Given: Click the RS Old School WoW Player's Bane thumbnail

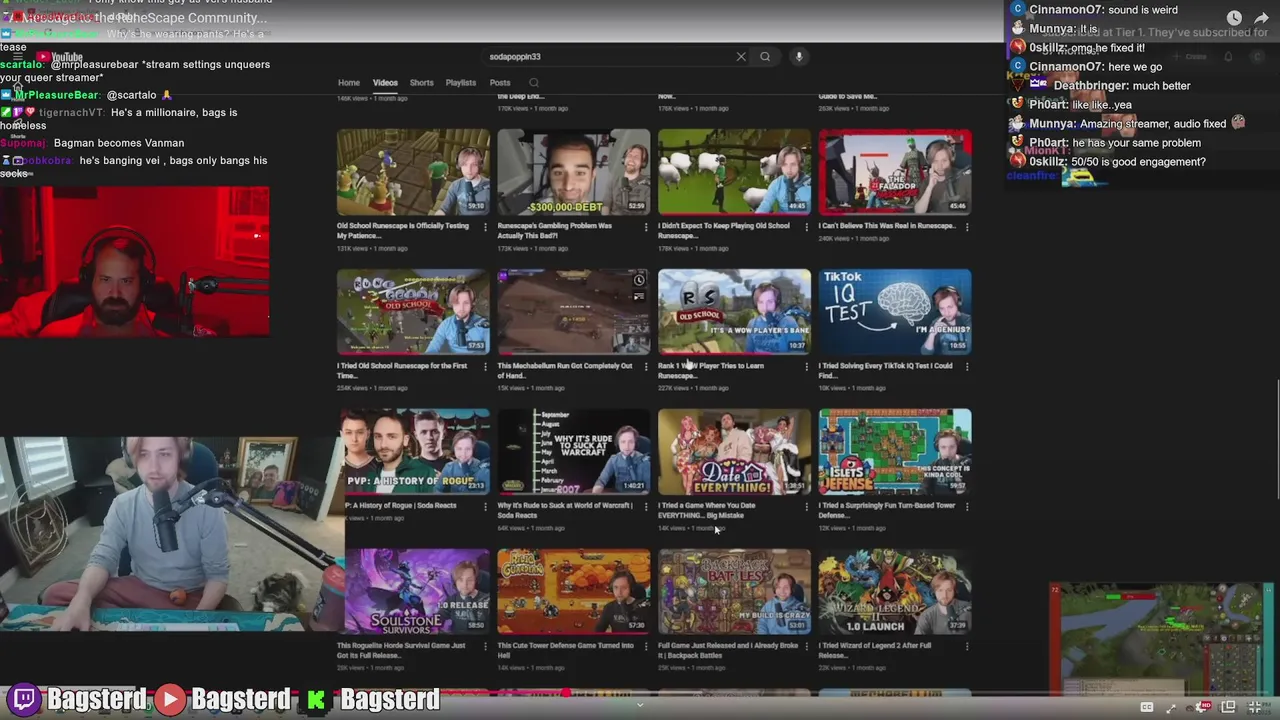Looking at the screenshot, I should click(x=734, y=311).
